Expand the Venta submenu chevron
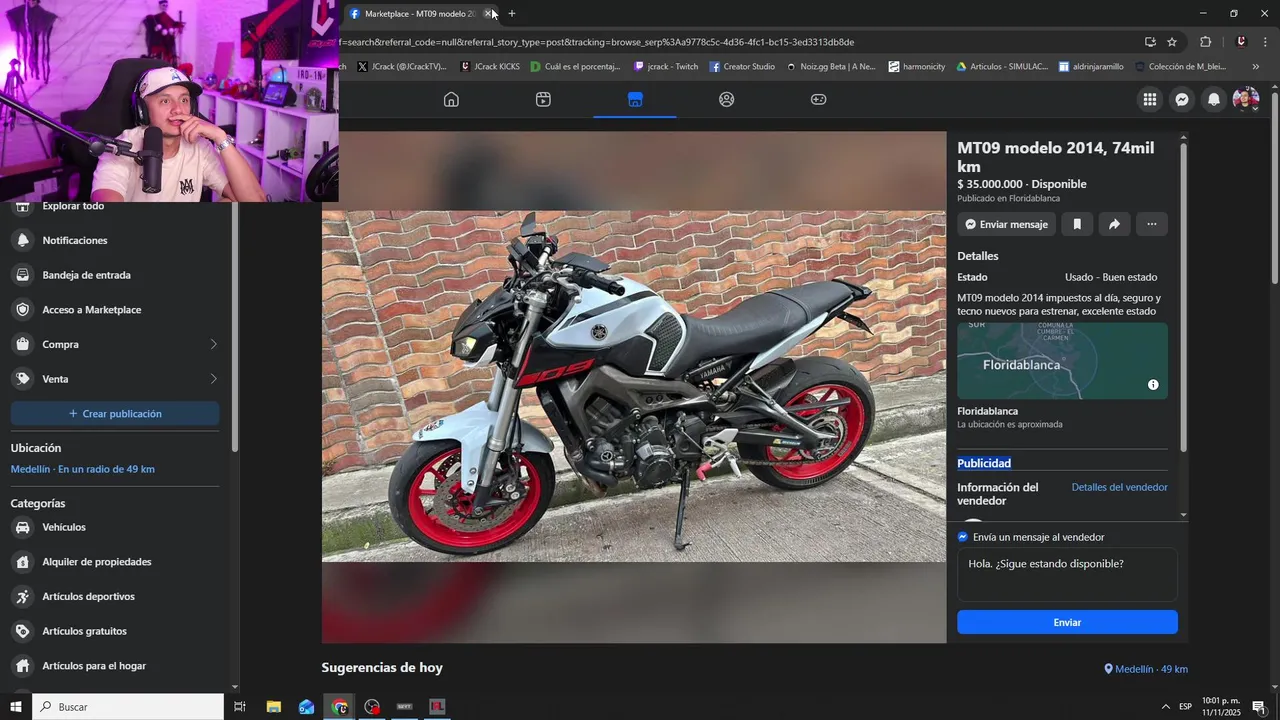 coord(213,379)
